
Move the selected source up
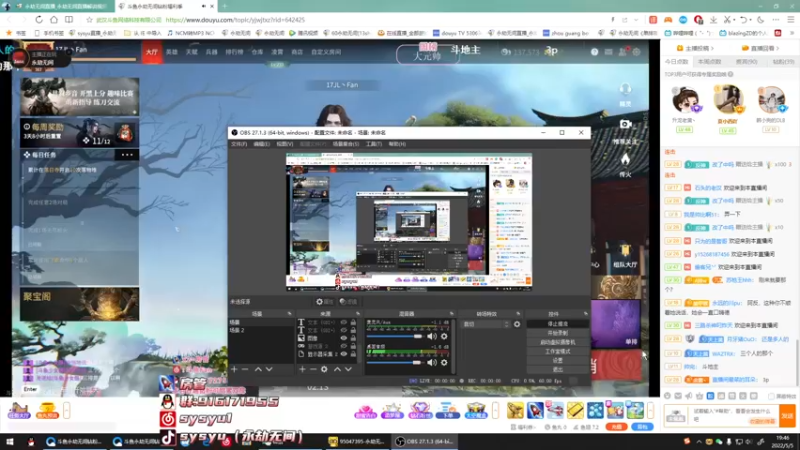tap(337, 369)
